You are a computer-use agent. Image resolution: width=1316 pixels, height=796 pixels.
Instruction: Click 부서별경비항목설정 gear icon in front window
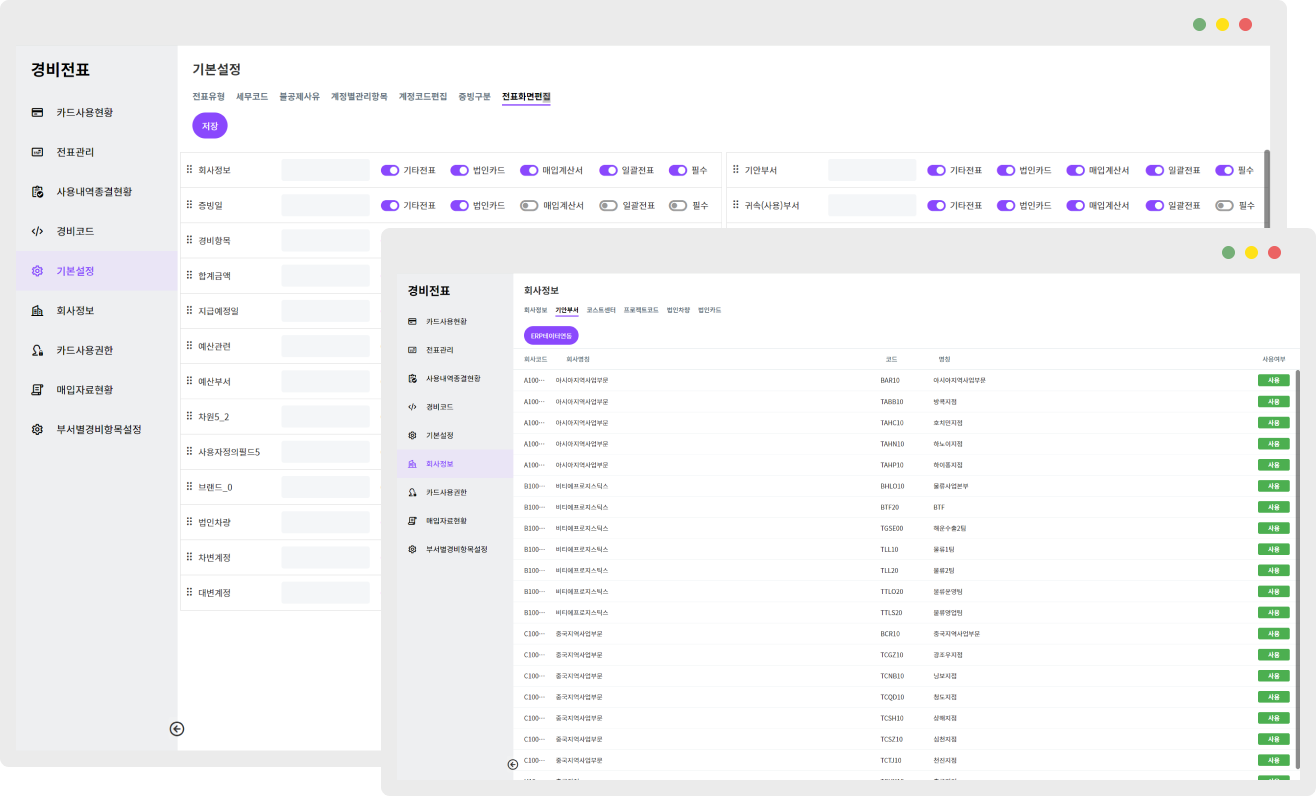pyautogui.click(x=412, y=550)
